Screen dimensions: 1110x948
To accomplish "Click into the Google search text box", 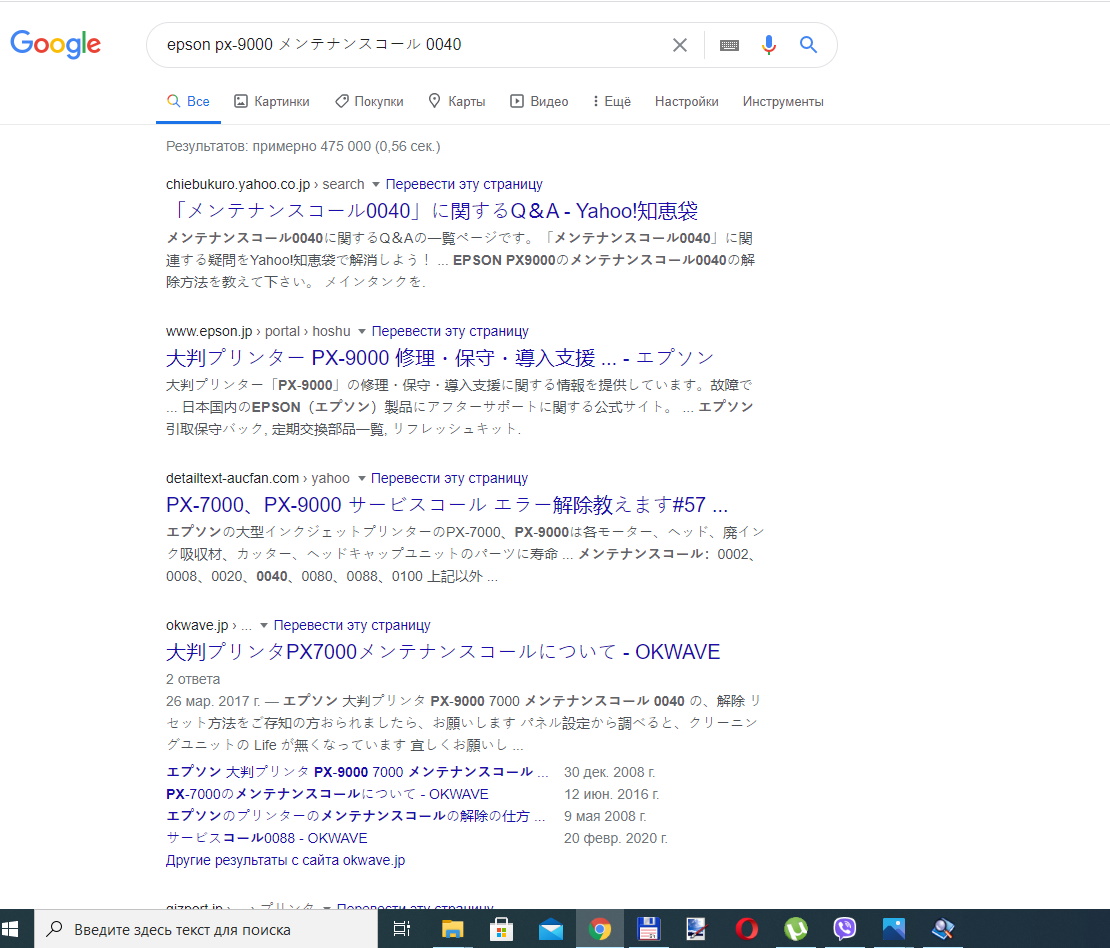I will pyautogui.click(x=411, y=45).
